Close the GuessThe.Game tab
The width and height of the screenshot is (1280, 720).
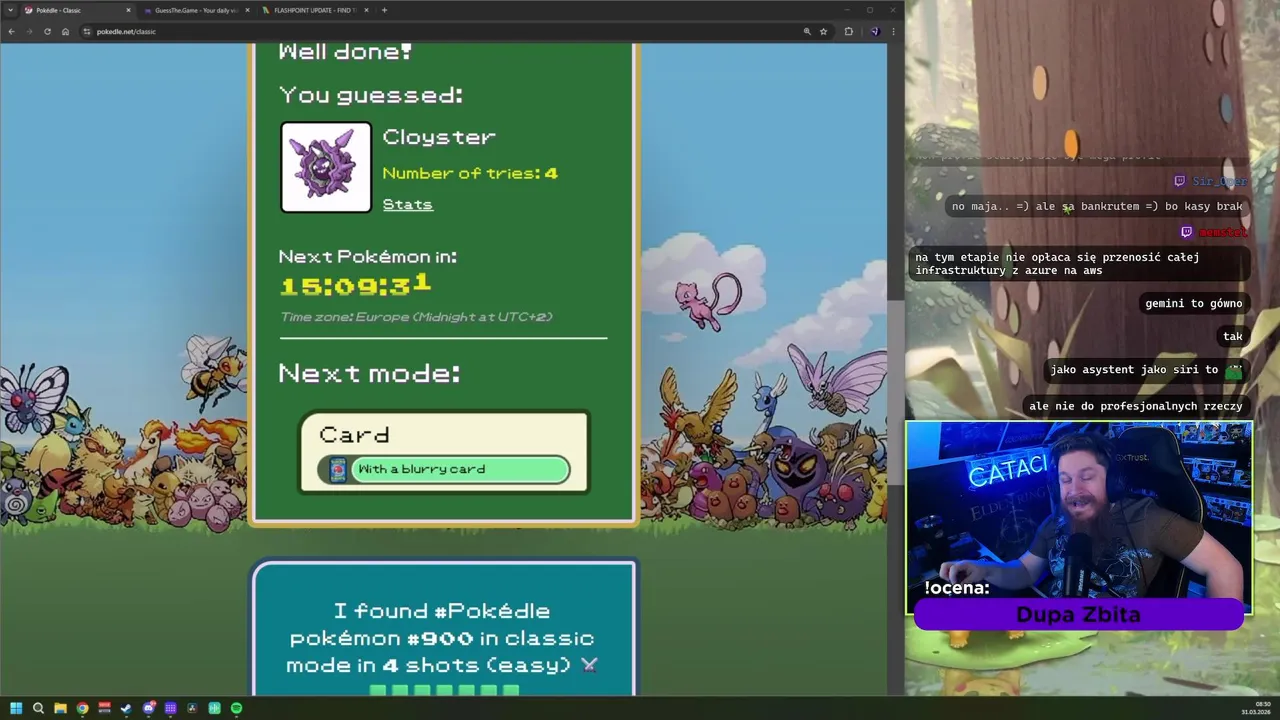click(x=247, y=10)
